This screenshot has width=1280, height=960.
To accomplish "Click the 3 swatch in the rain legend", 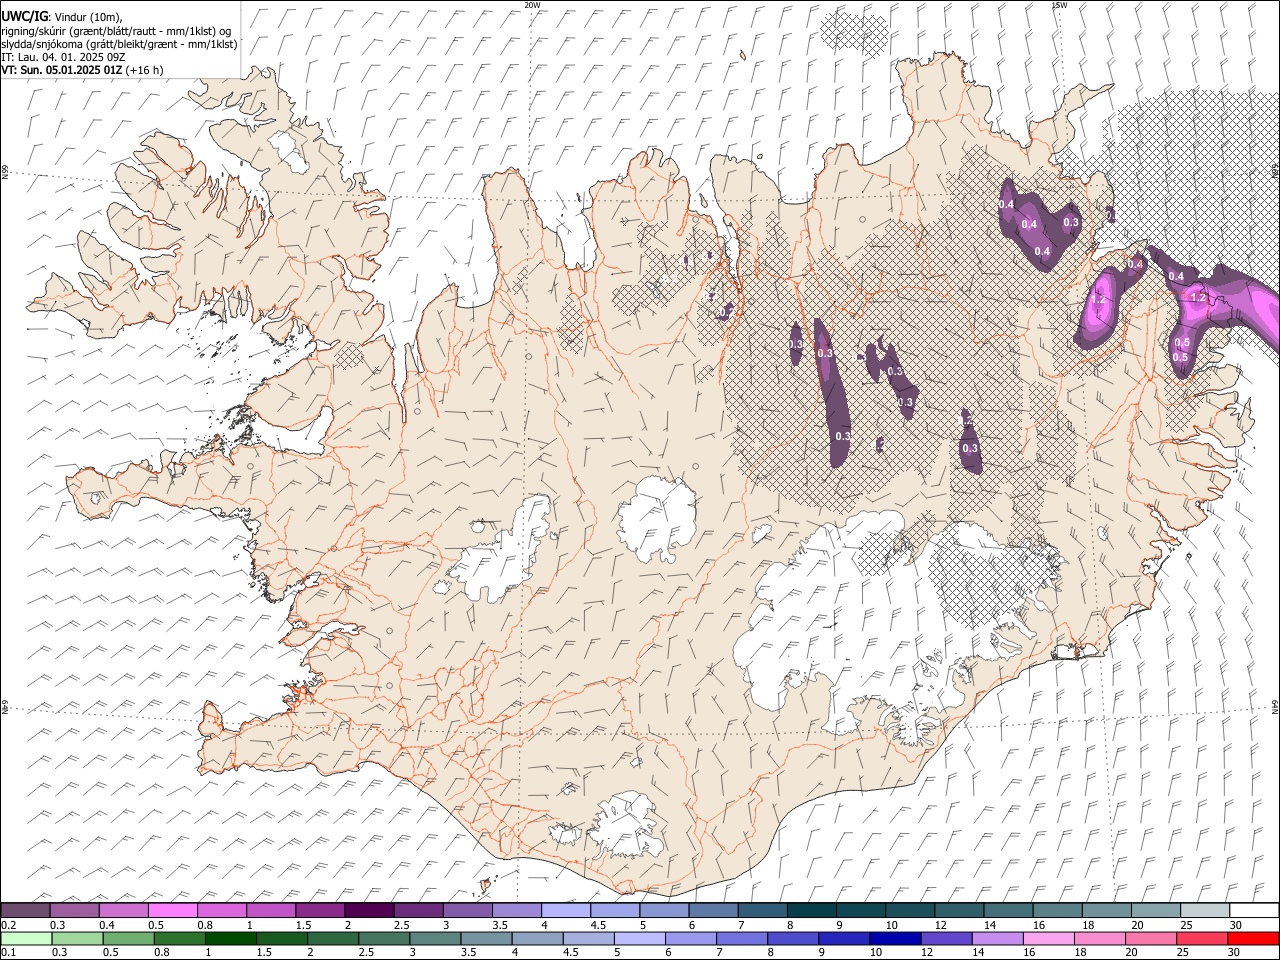I will coord(435,938).
